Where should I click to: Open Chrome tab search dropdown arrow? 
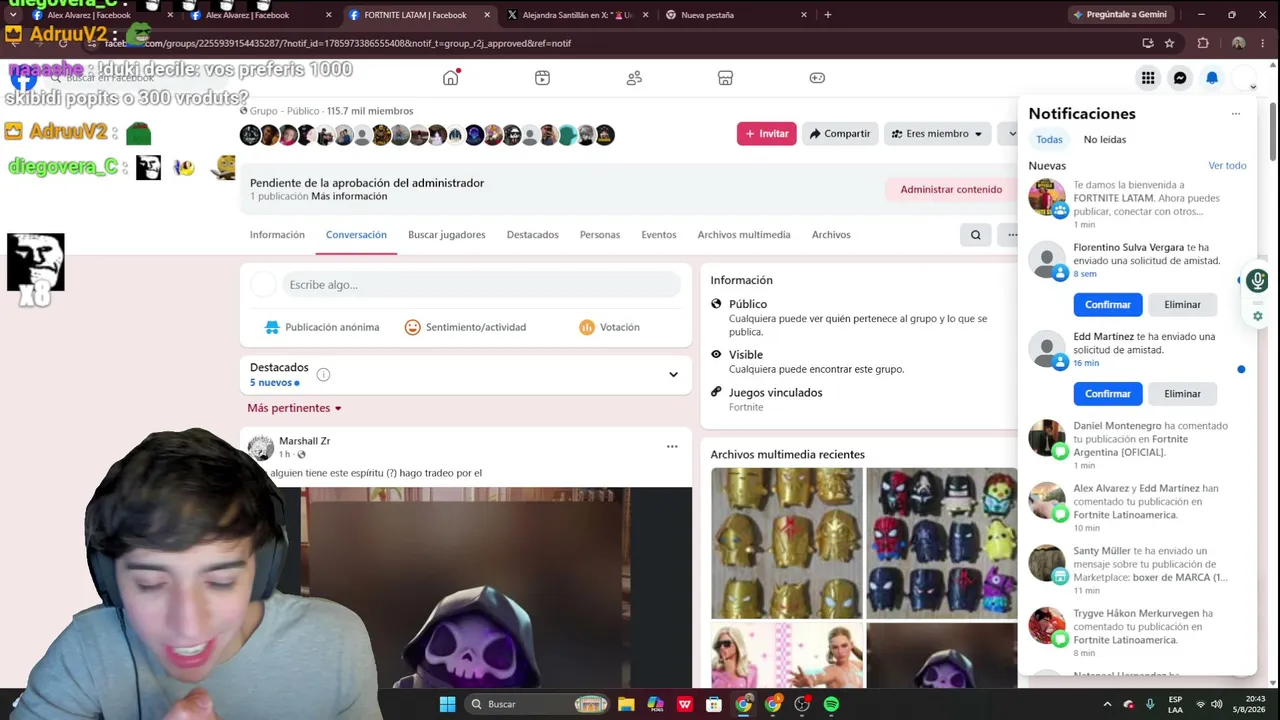(x=12, y=15)
